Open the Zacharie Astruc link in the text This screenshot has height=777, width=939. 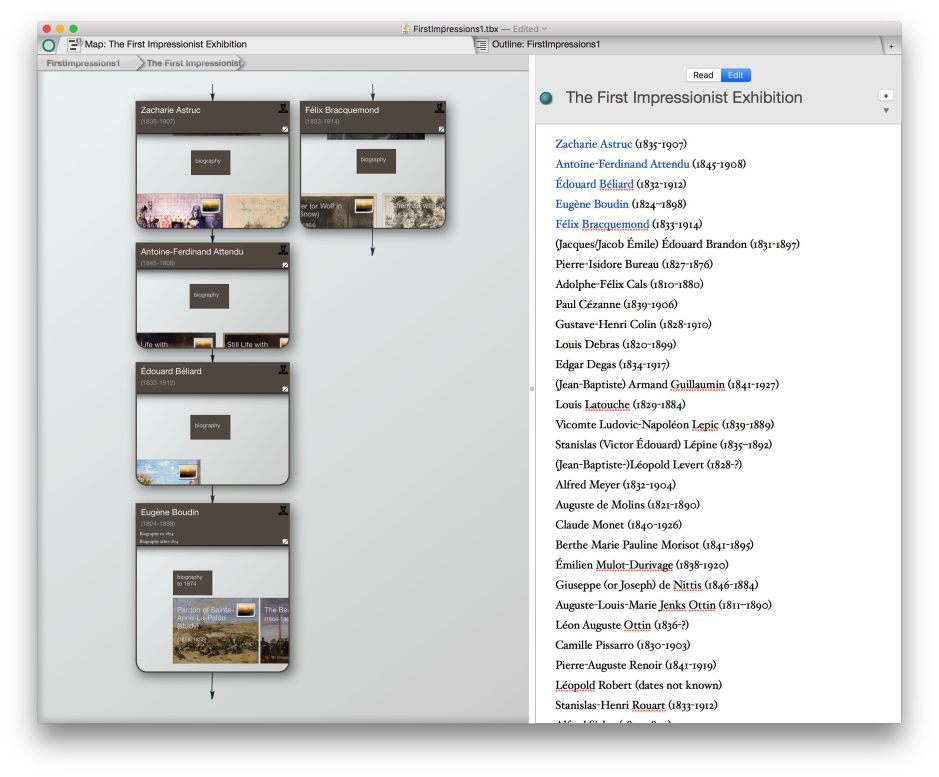click(x=594, y=144)
